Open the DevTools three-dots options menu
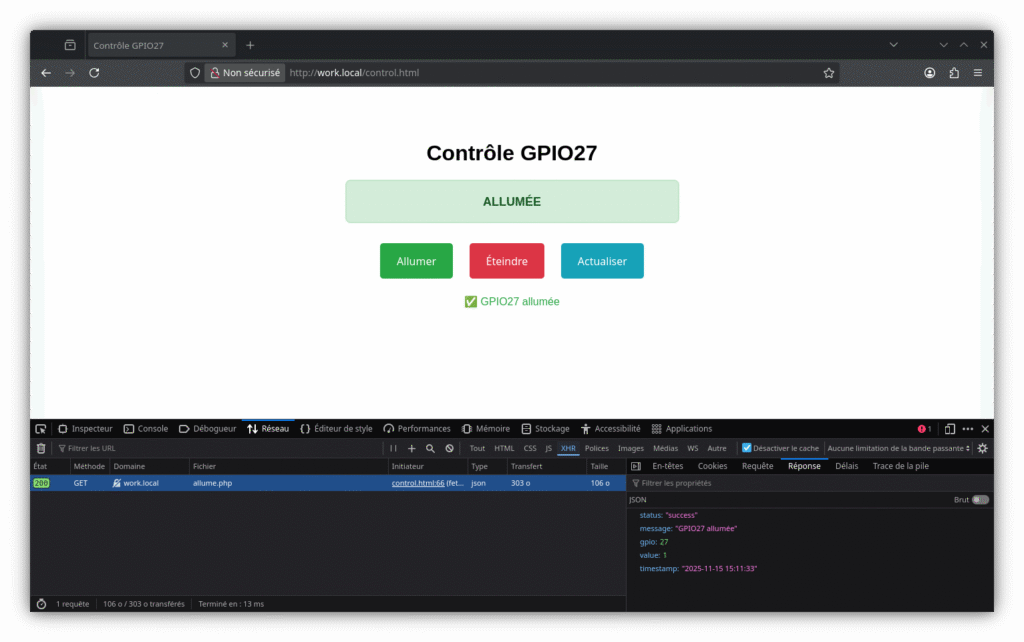 click(x=967, y=429)
